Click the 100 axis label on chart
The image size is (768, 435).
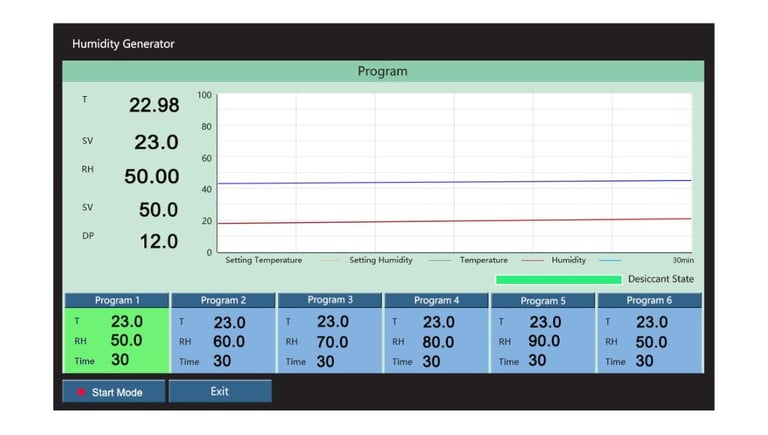204,95
